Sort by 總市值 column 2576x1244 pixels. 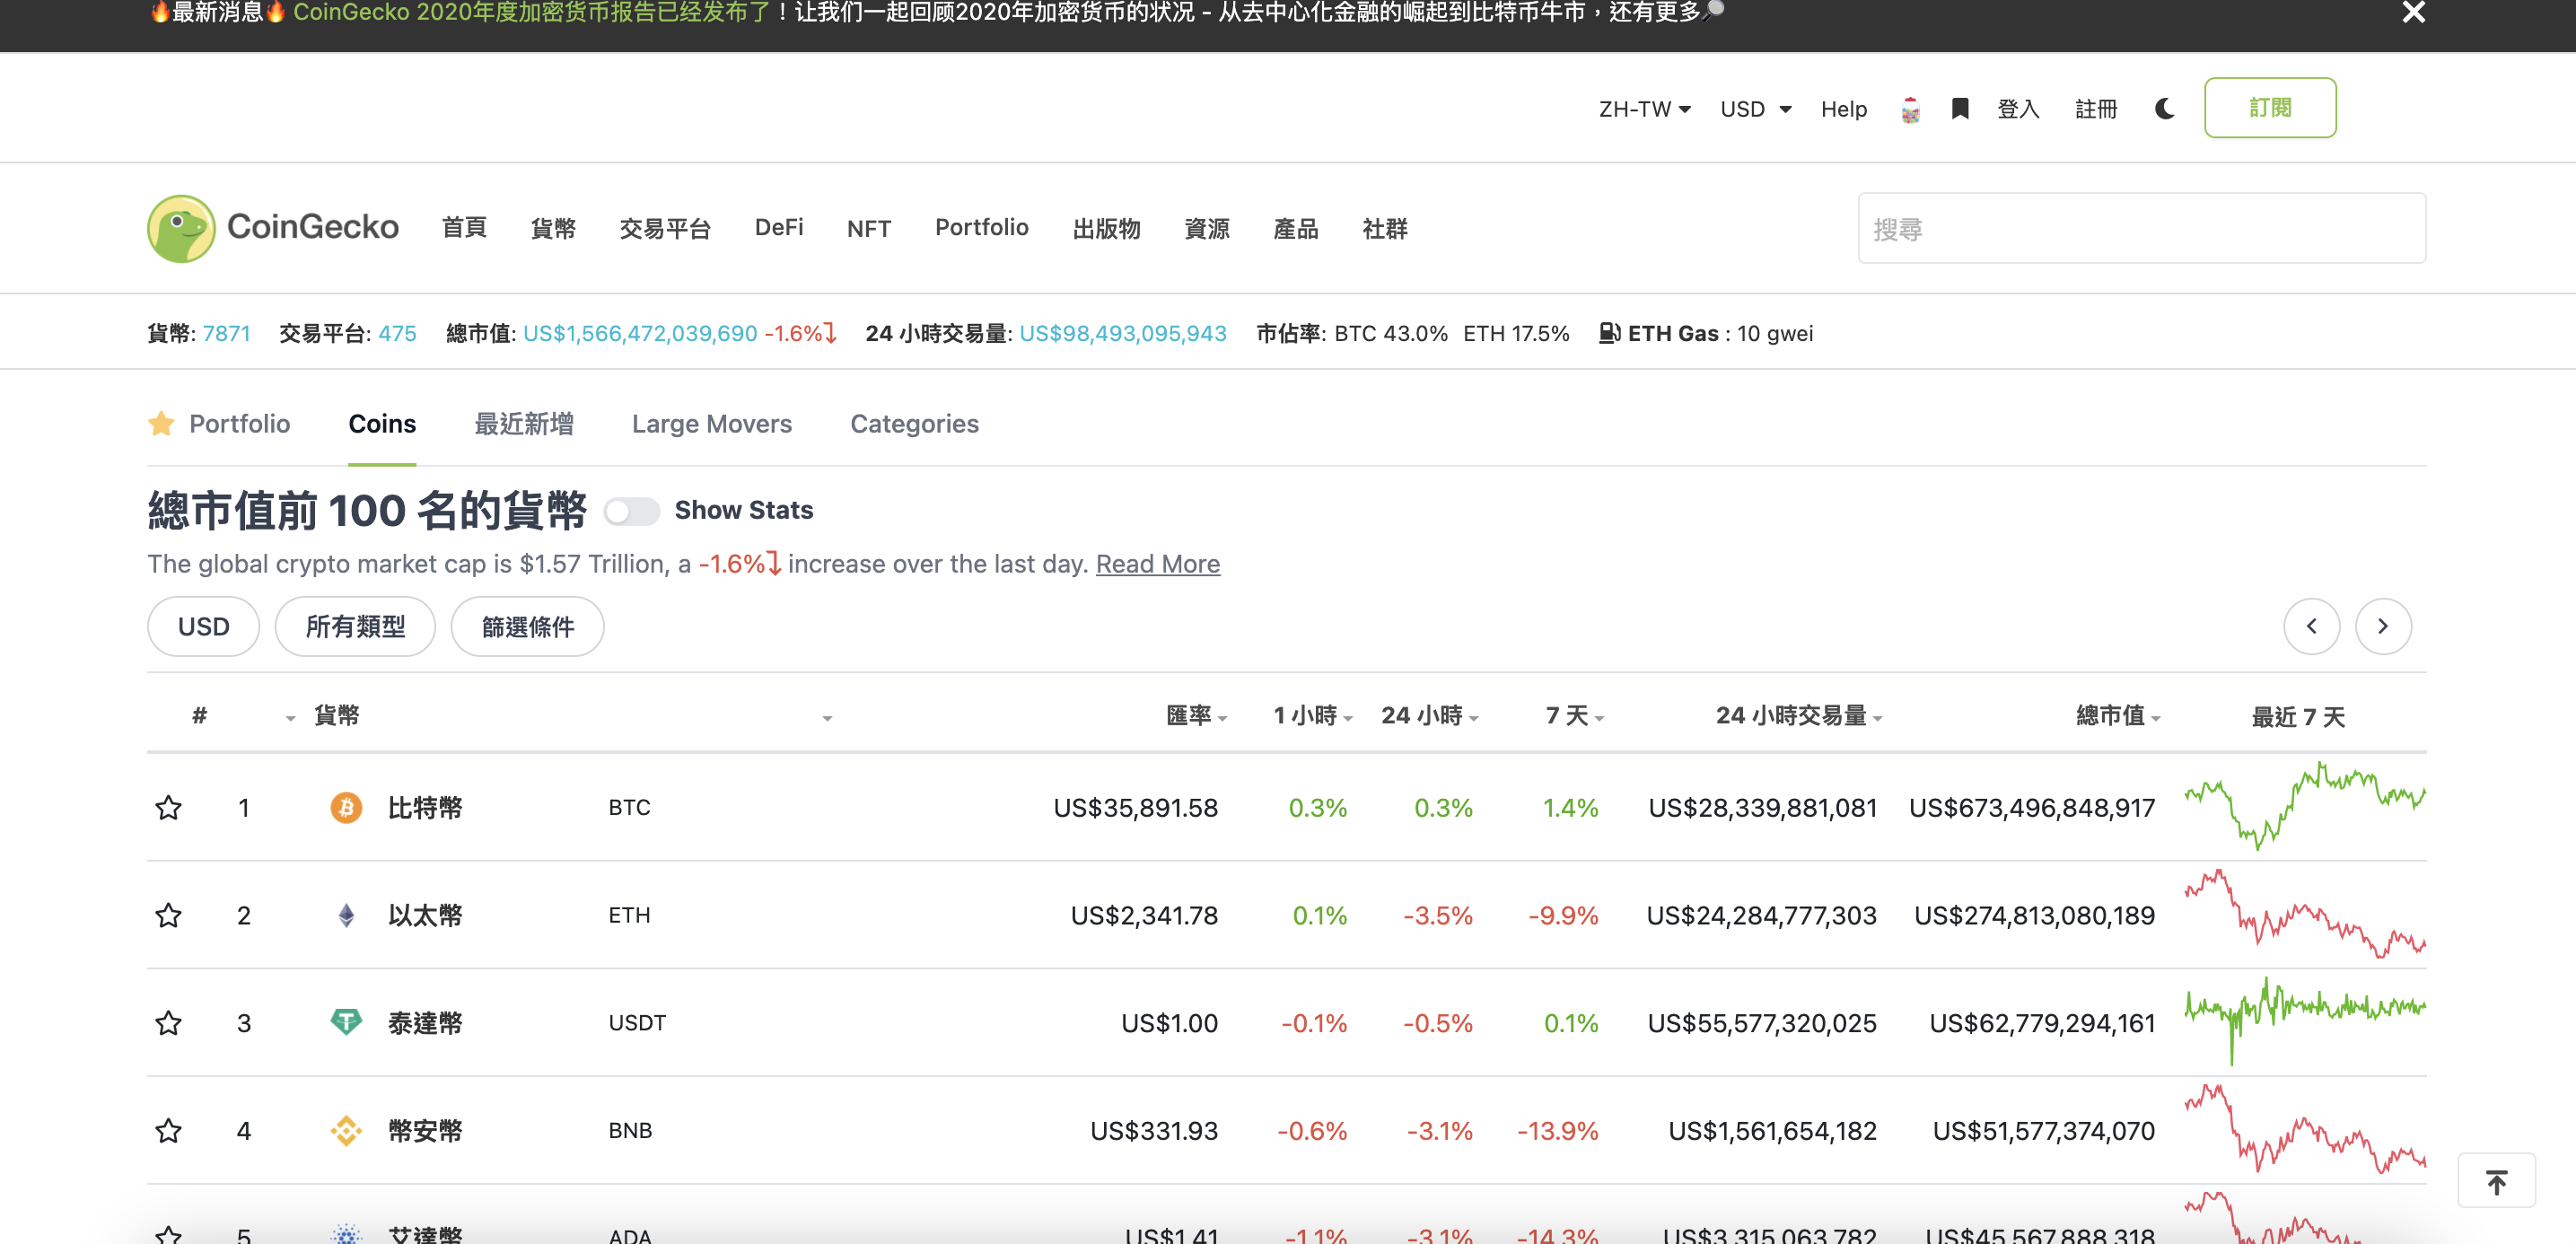tap(2118, 716)
